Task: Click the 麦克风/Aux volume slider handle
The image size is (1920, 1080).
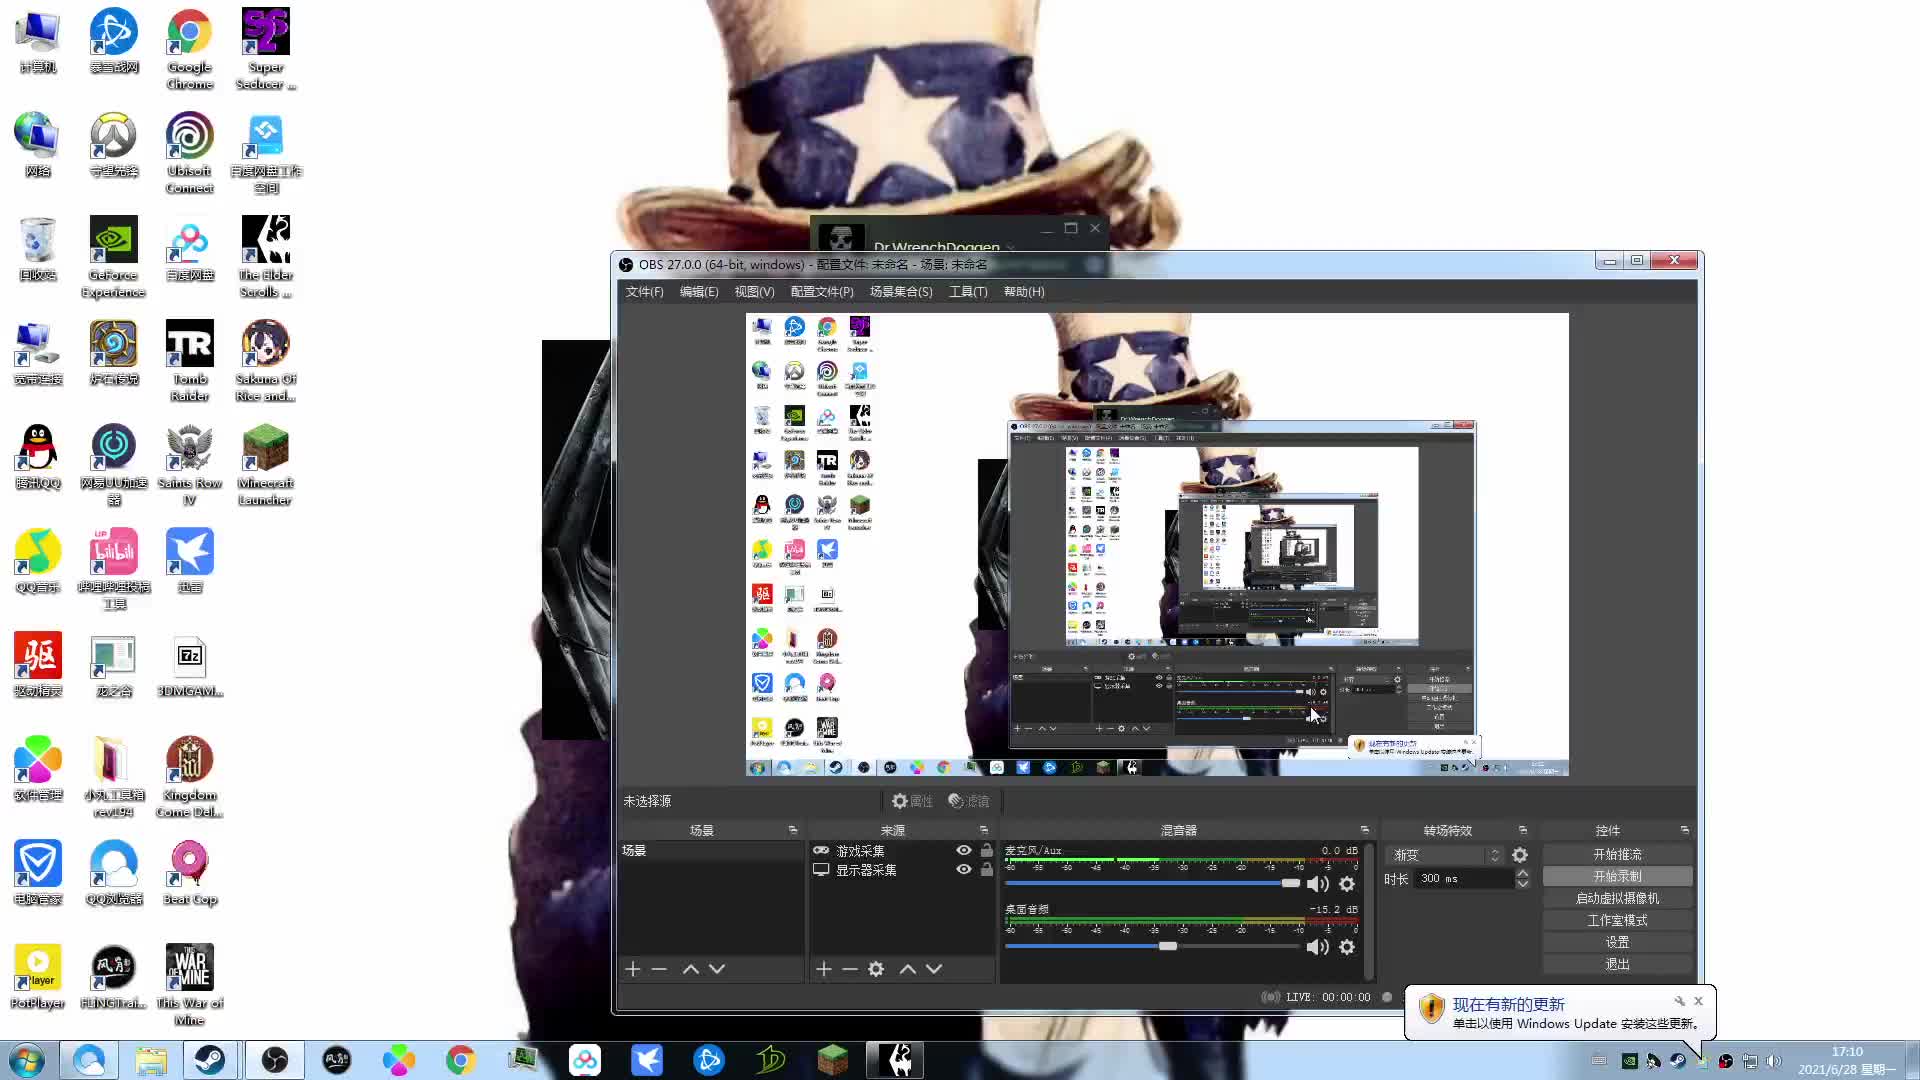Action: click(1291, 883)
